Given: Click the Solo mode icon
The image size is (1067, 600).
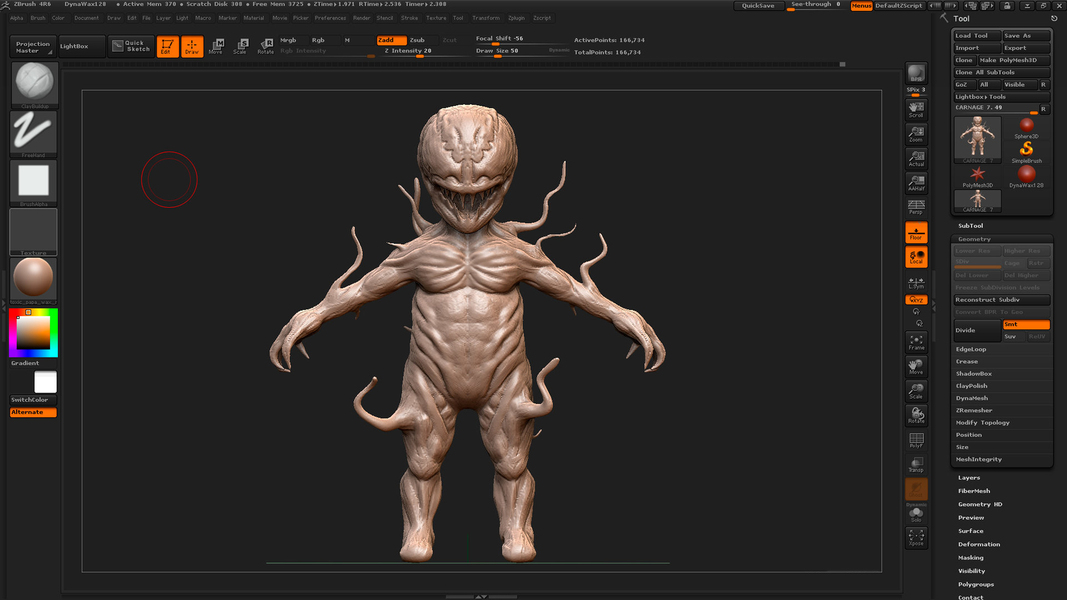Looking at the screenshot, I should click(x=916, y=515).
